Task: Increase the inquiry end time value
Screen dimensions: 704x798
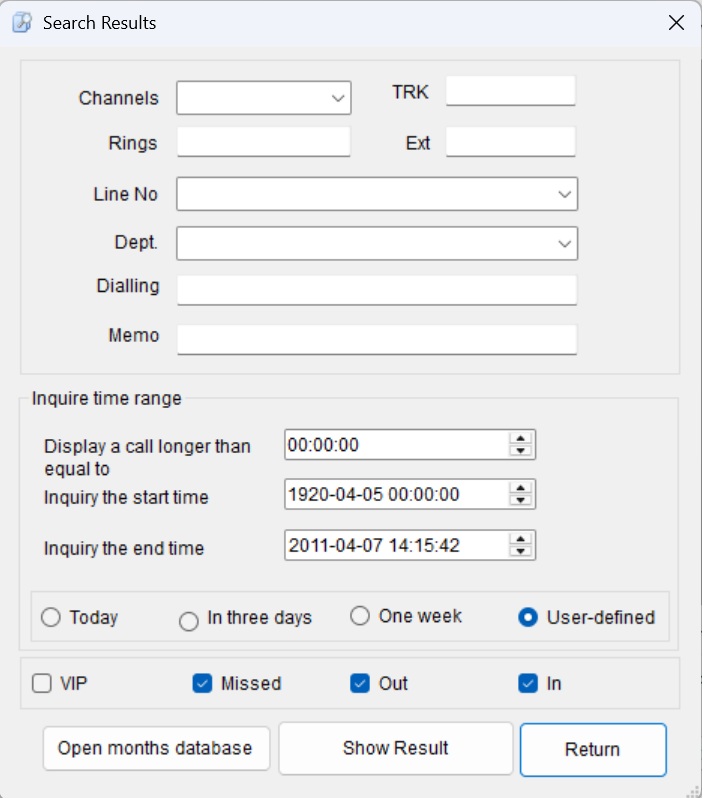Action: coord(520,539)
